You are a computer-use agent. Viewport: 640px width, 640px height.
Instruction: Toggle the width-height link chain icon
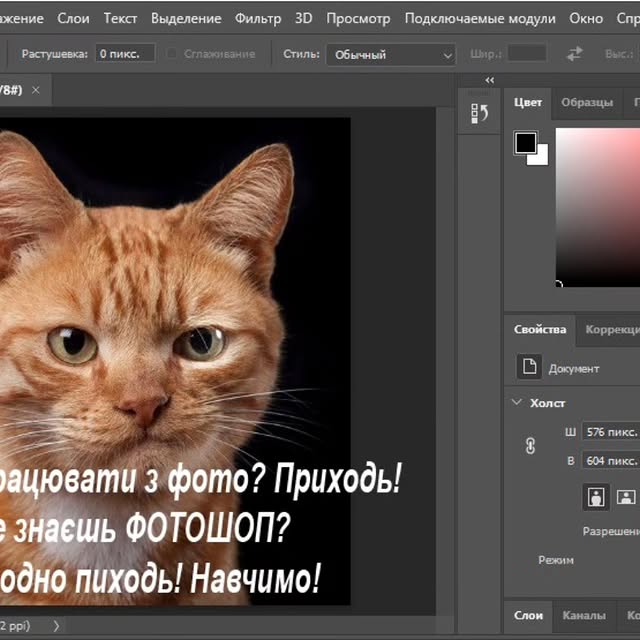[x=530, y=446]
